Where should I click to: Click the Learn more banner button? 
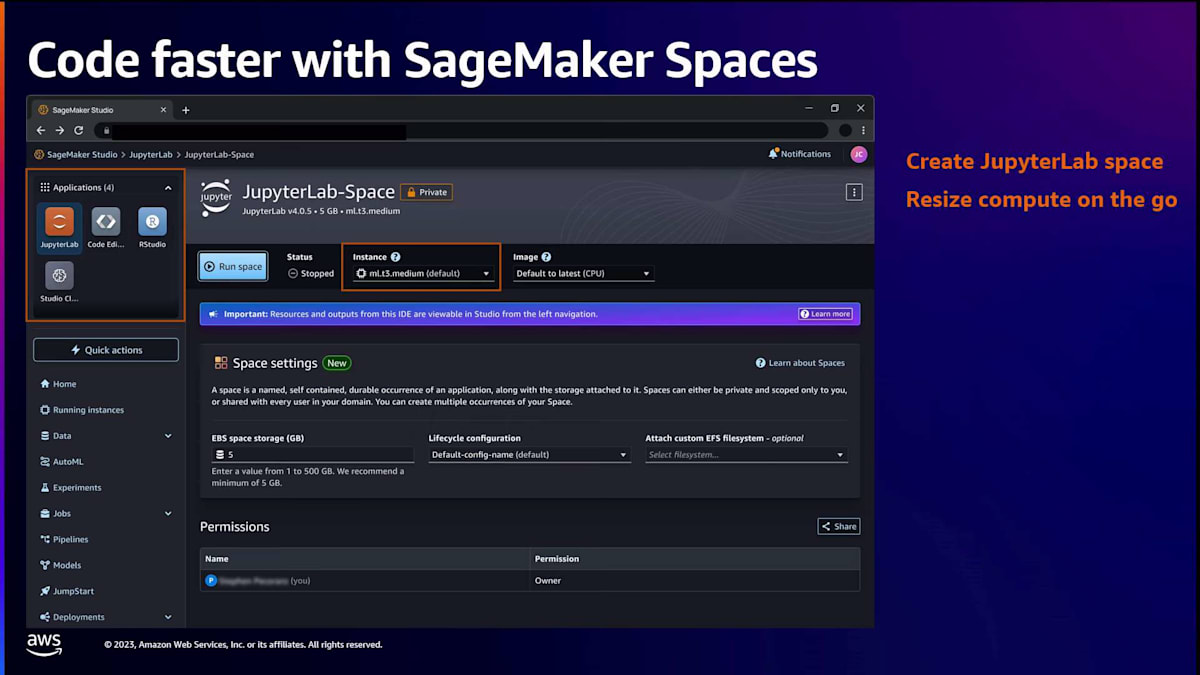pyautogui.click(x=826, y=314)
